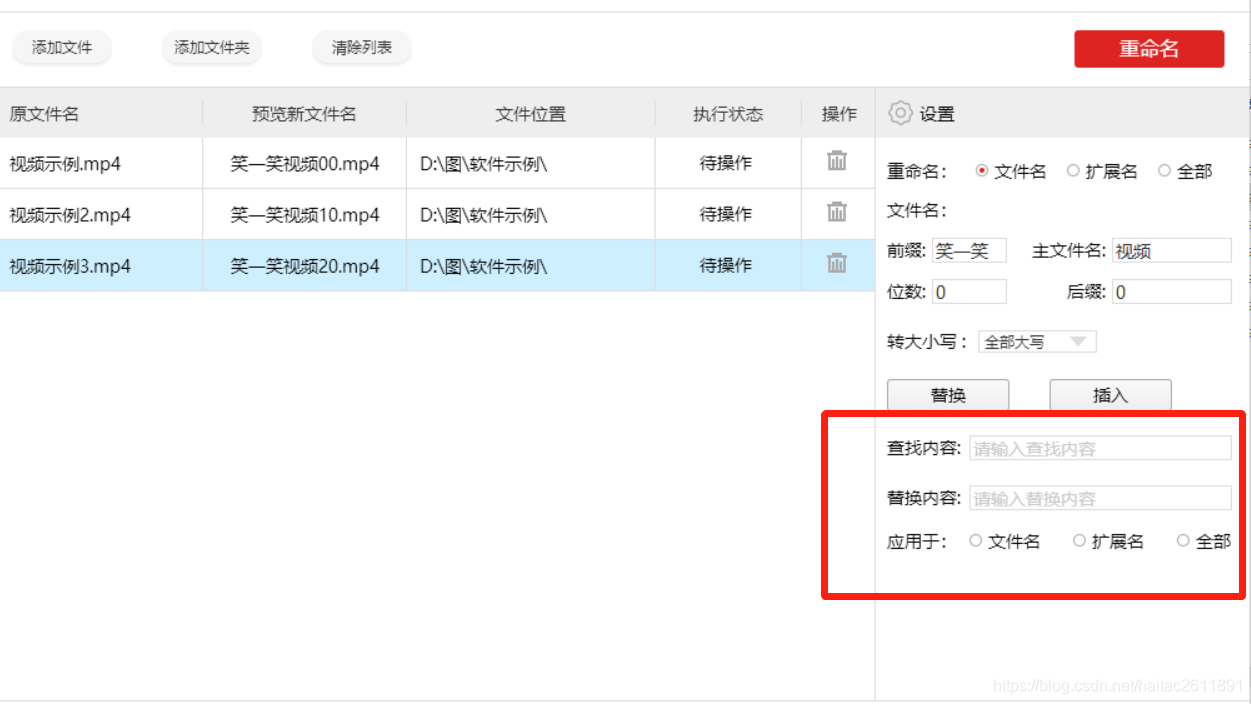
Task: Select 重命名 文件名 radio option
Action: 982,171
